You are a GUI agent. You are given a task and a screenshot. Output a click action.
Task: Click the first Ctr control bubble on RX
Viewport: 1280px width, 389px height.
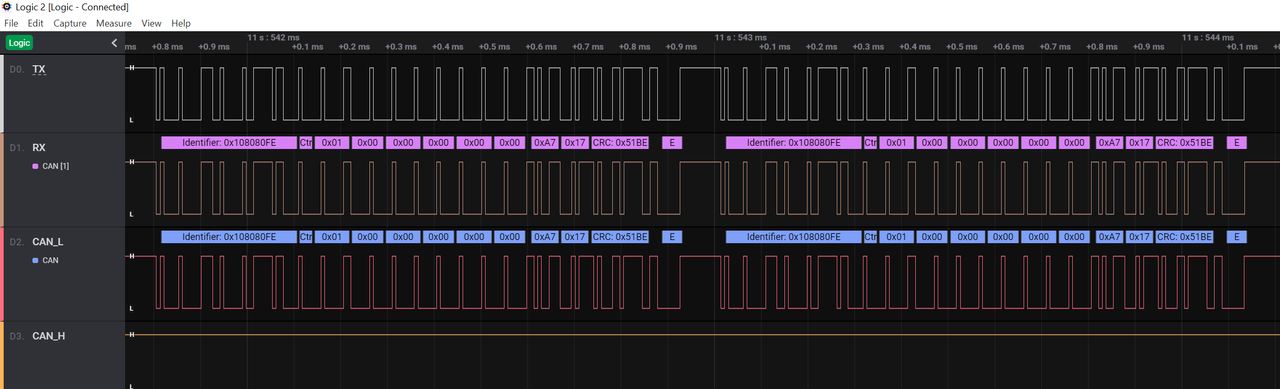306,143
